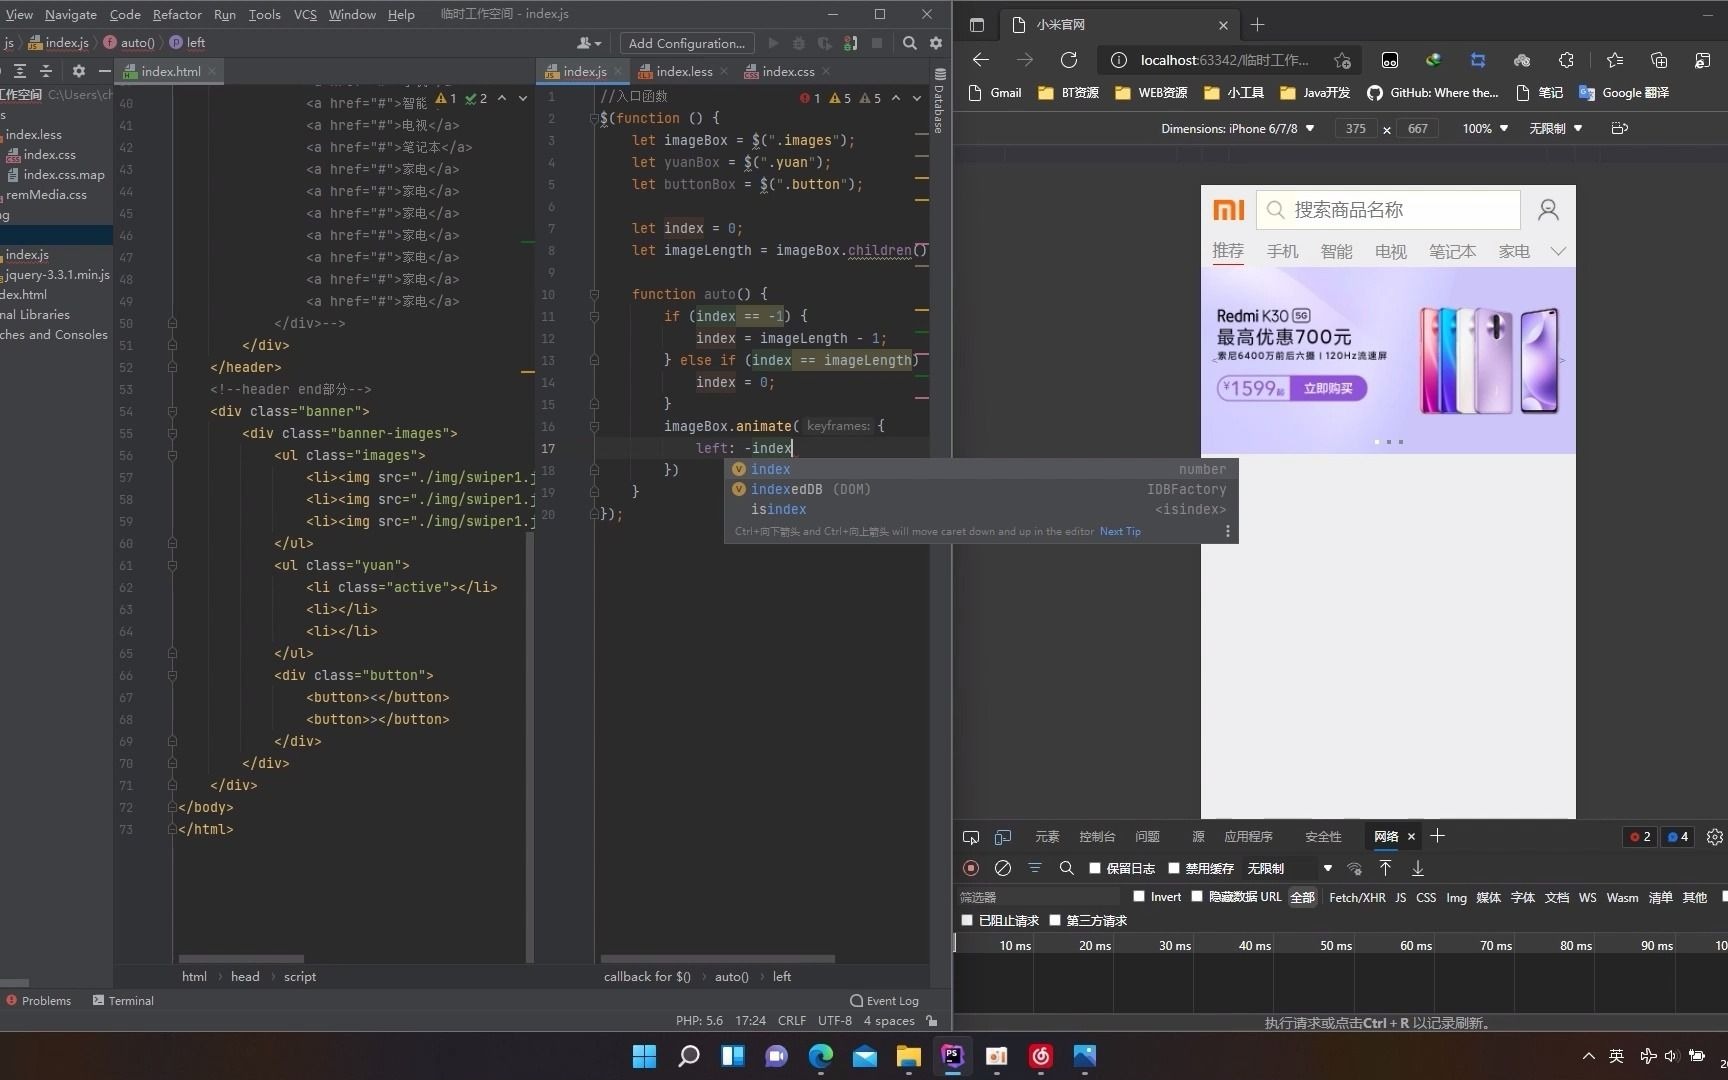1728x1080 pixels.
Task: Open DevTools settings gear
Action: coord(1714,837)
